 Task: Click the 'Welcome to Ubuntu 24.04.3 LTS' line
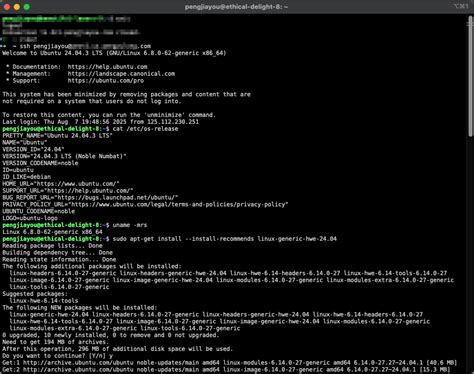point(114,53)
